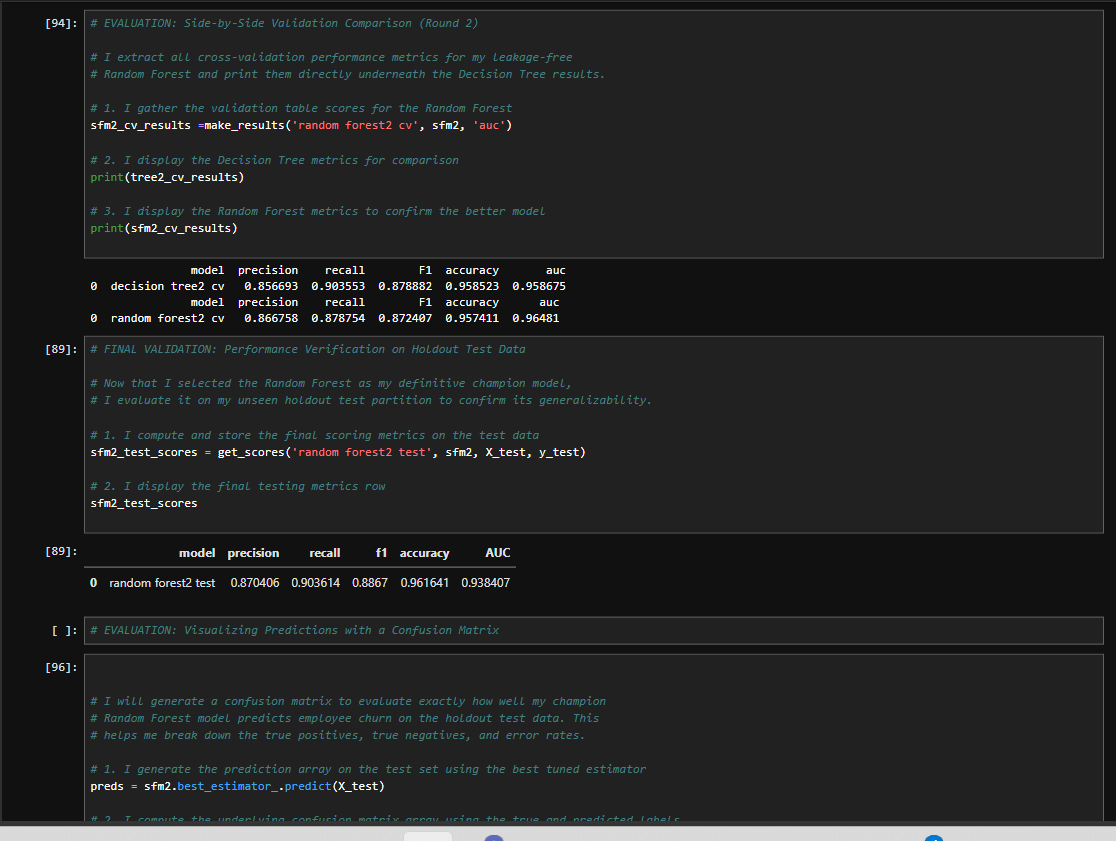Screen dimensions: 1116x841
Task: Click random forest cv auc 0.96481
Action: point(536,318)
